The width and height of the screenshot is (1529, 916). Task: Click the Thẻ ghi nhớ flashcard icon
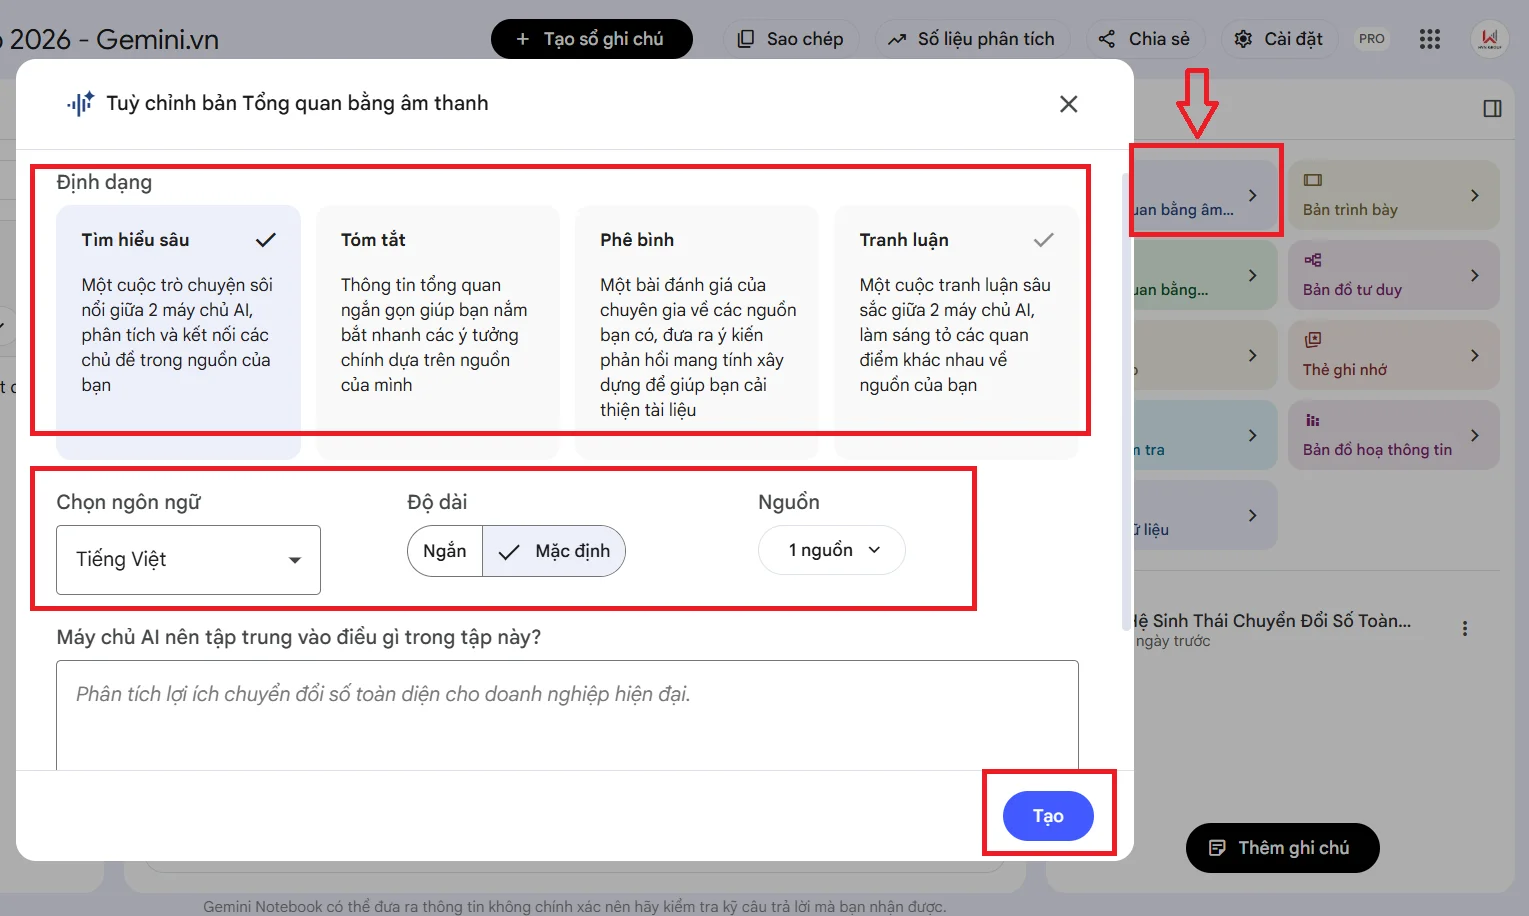pyautogui.click(x=1313, y=340)
